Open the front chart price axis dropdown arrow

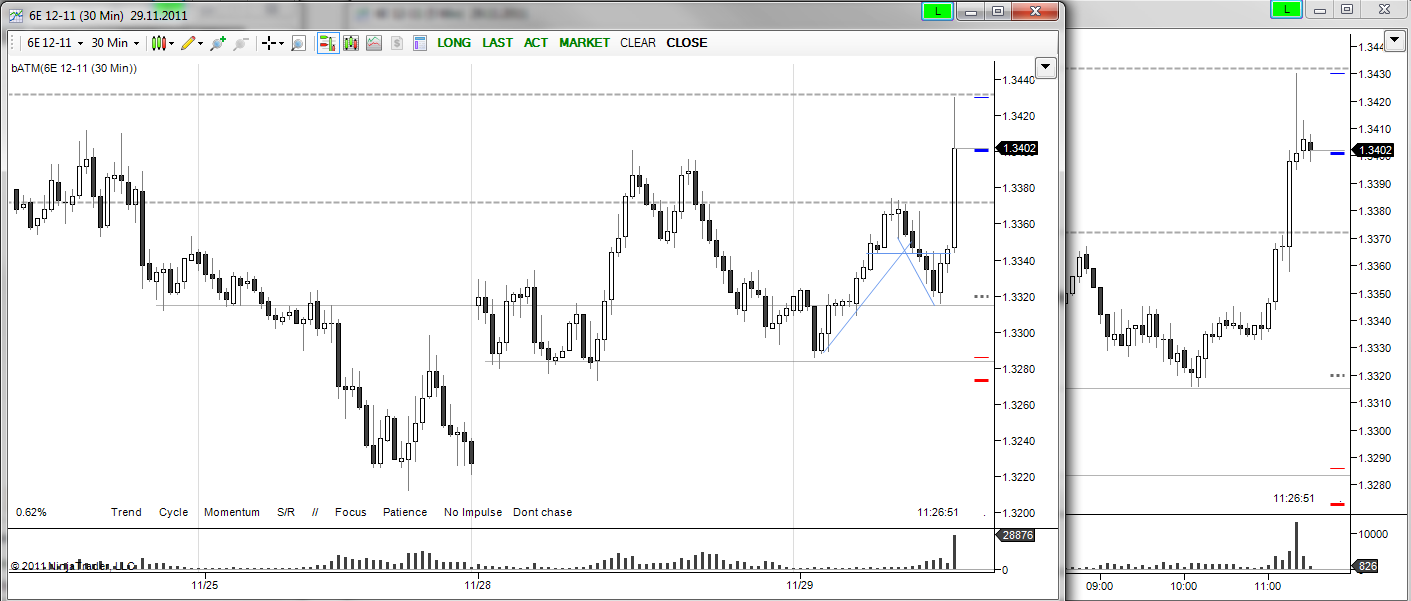point(1046,67)
